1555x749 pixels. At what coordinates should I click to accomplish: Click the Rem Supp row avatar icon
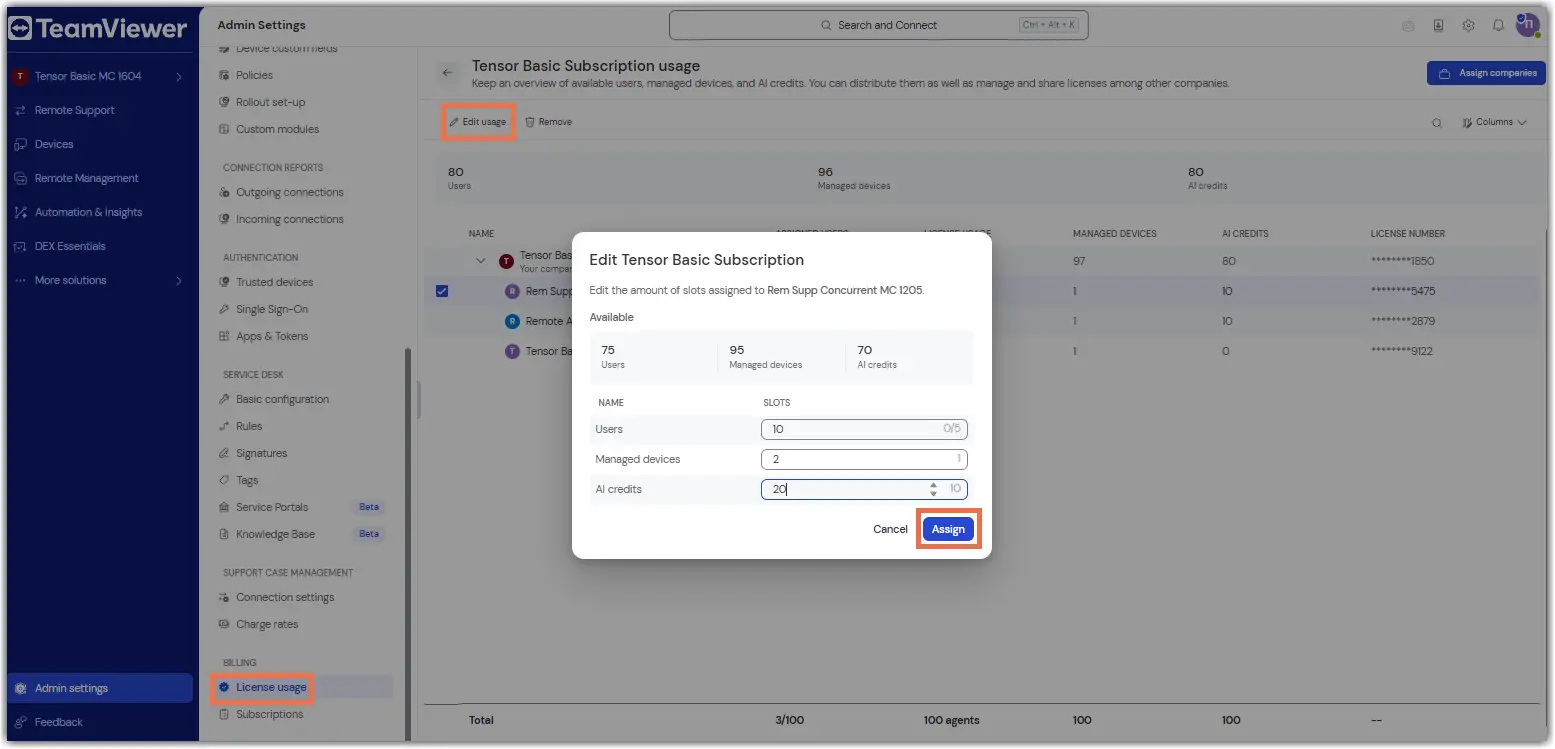[x=513, y=291]
